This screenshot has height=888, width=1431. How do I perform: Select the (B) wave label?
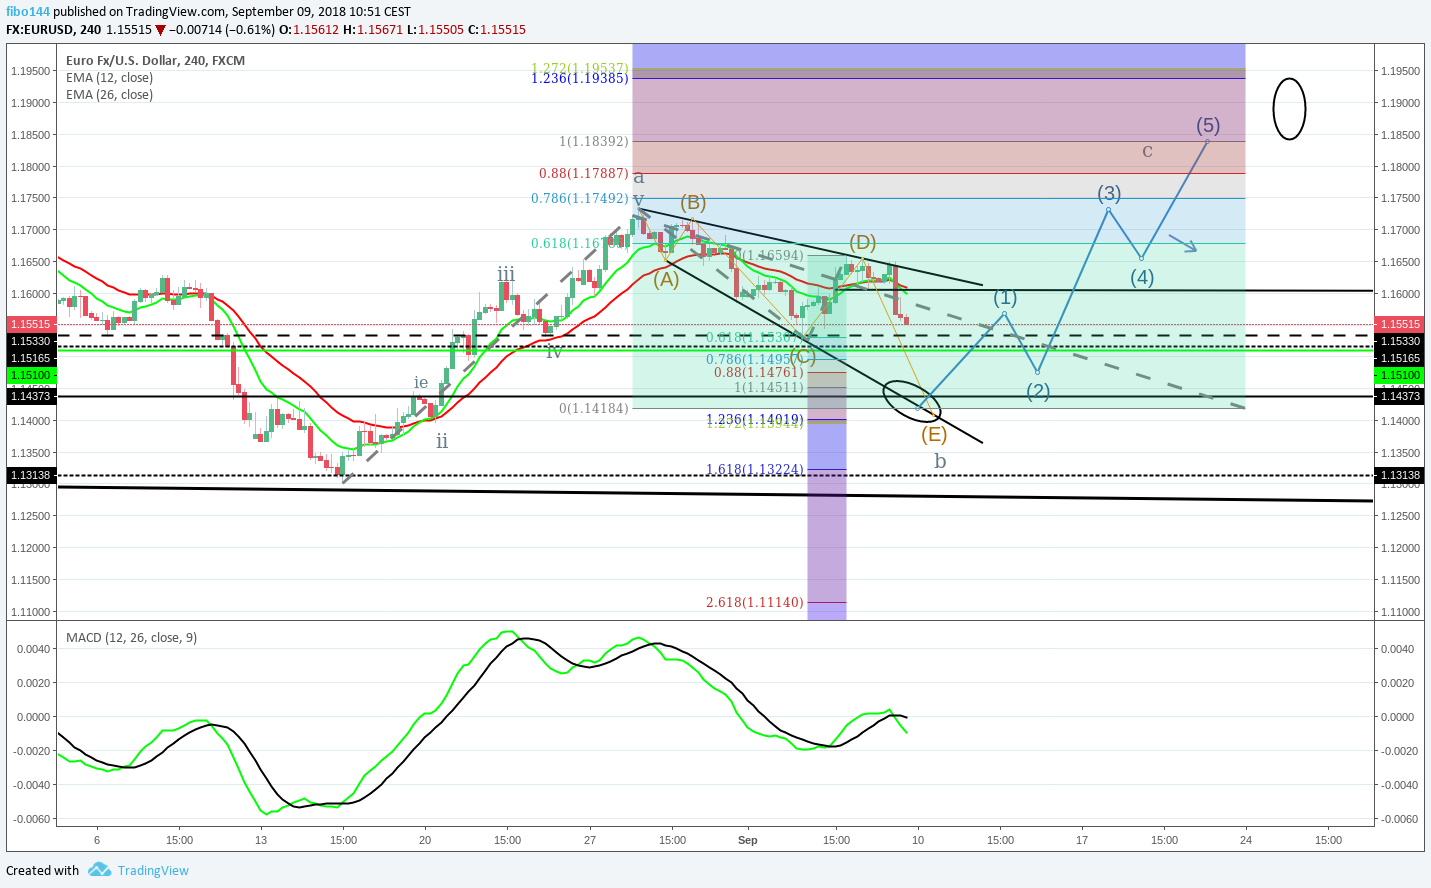pos(694,202)
